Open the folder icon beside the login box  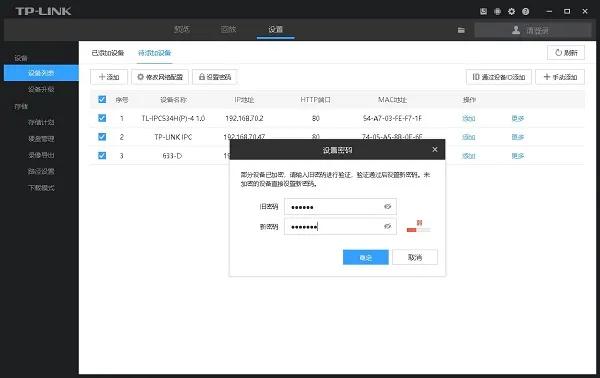pos(461,30)
